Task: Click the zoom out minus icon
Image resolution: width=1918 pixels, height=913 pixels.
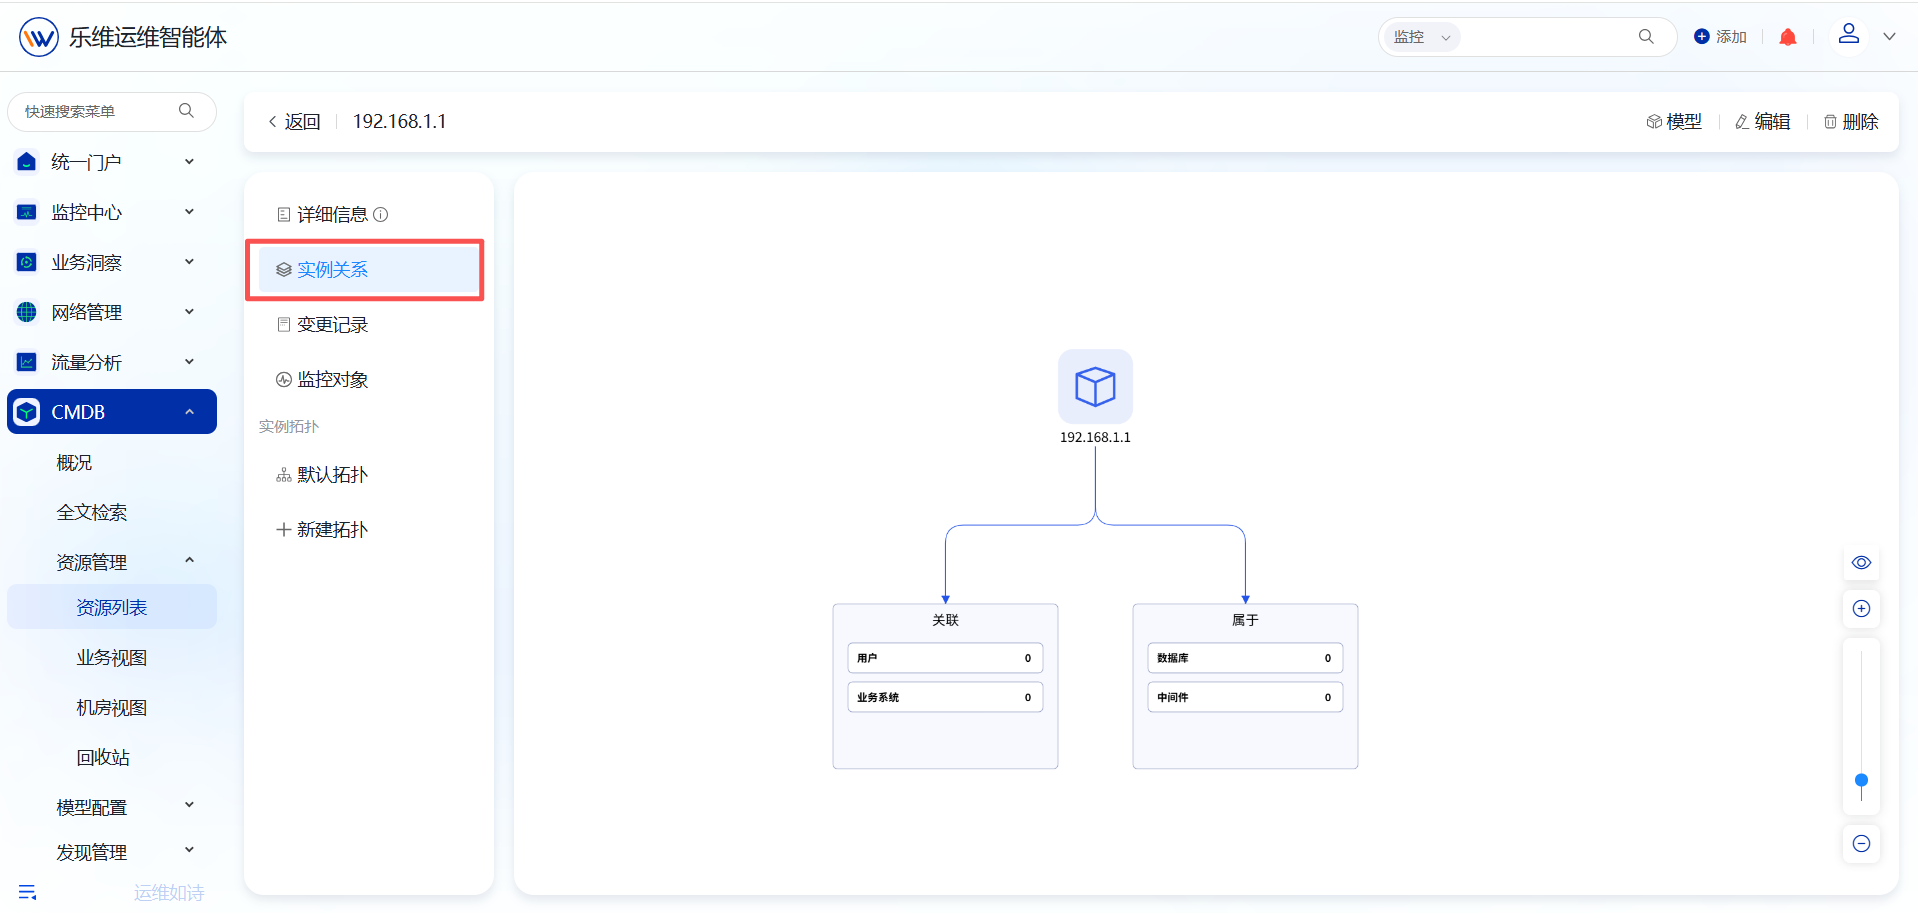Action: click(1861, 843)
